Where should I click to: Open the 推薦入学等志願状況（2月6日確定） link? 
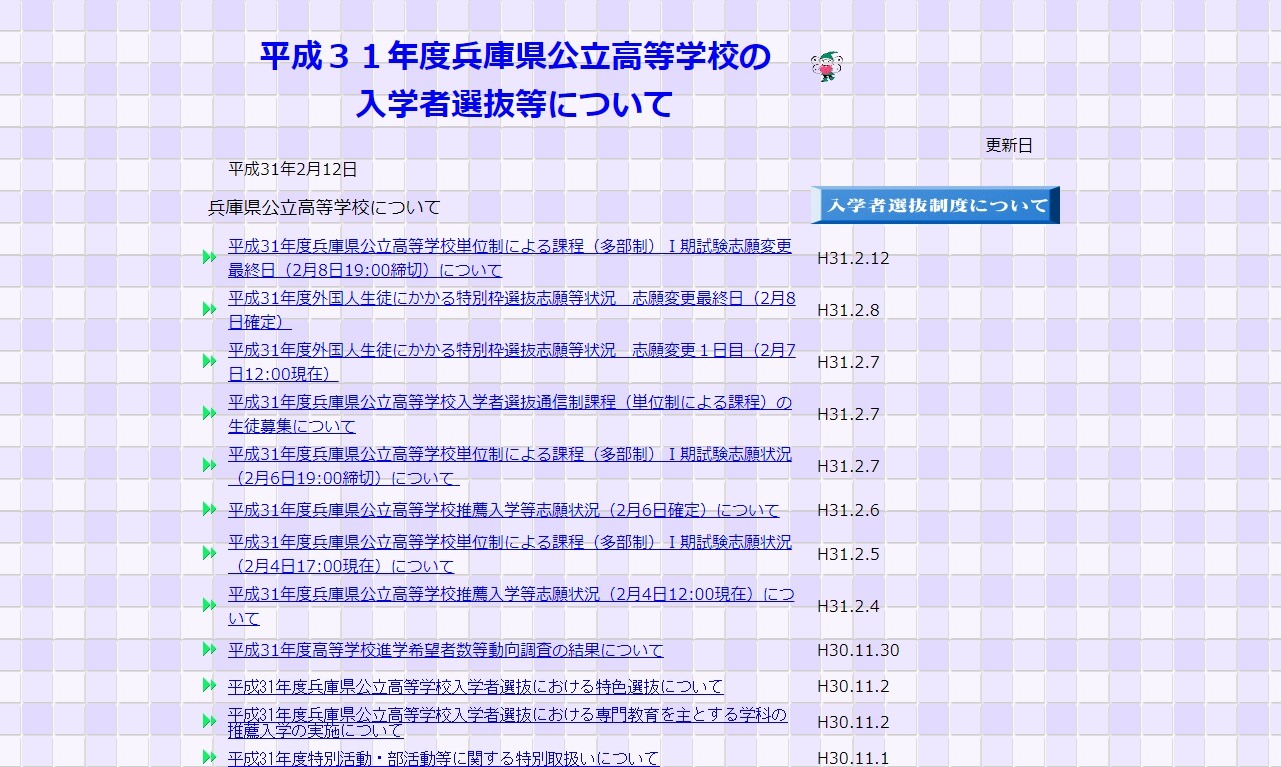click(502, 510)
